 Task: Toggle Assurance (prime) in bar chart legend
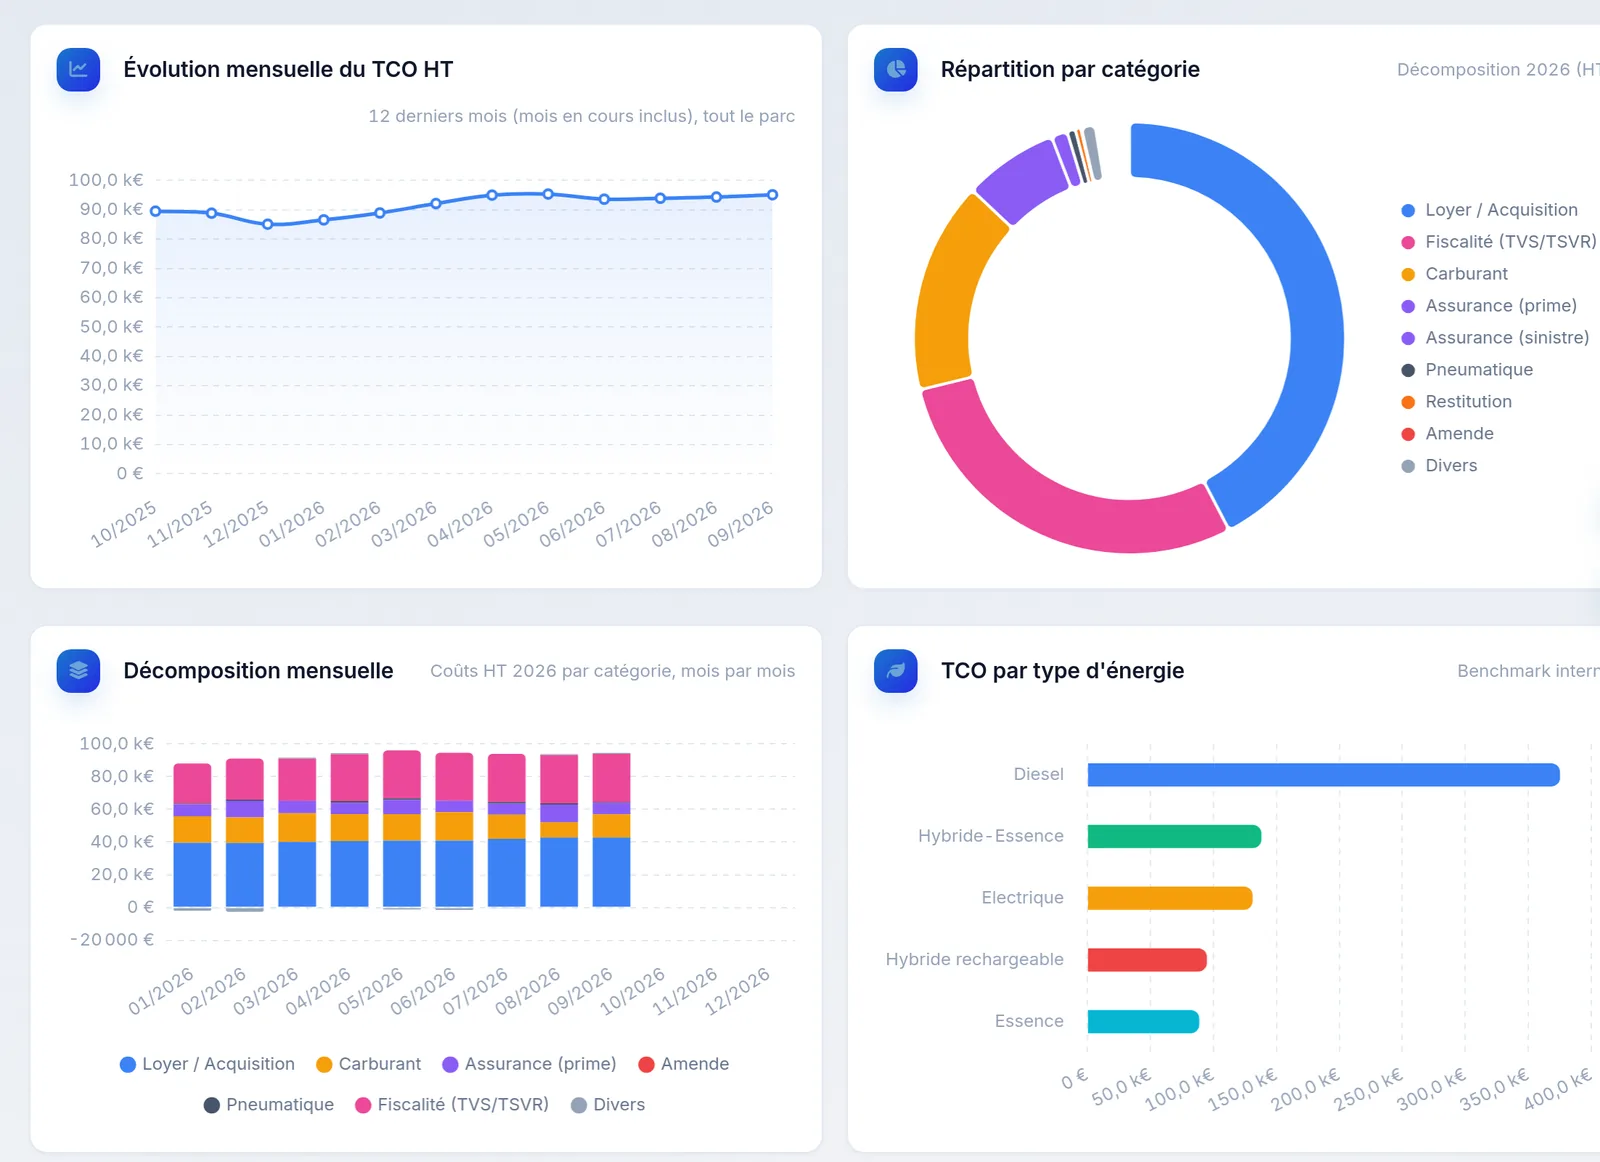pos(528,1064)
